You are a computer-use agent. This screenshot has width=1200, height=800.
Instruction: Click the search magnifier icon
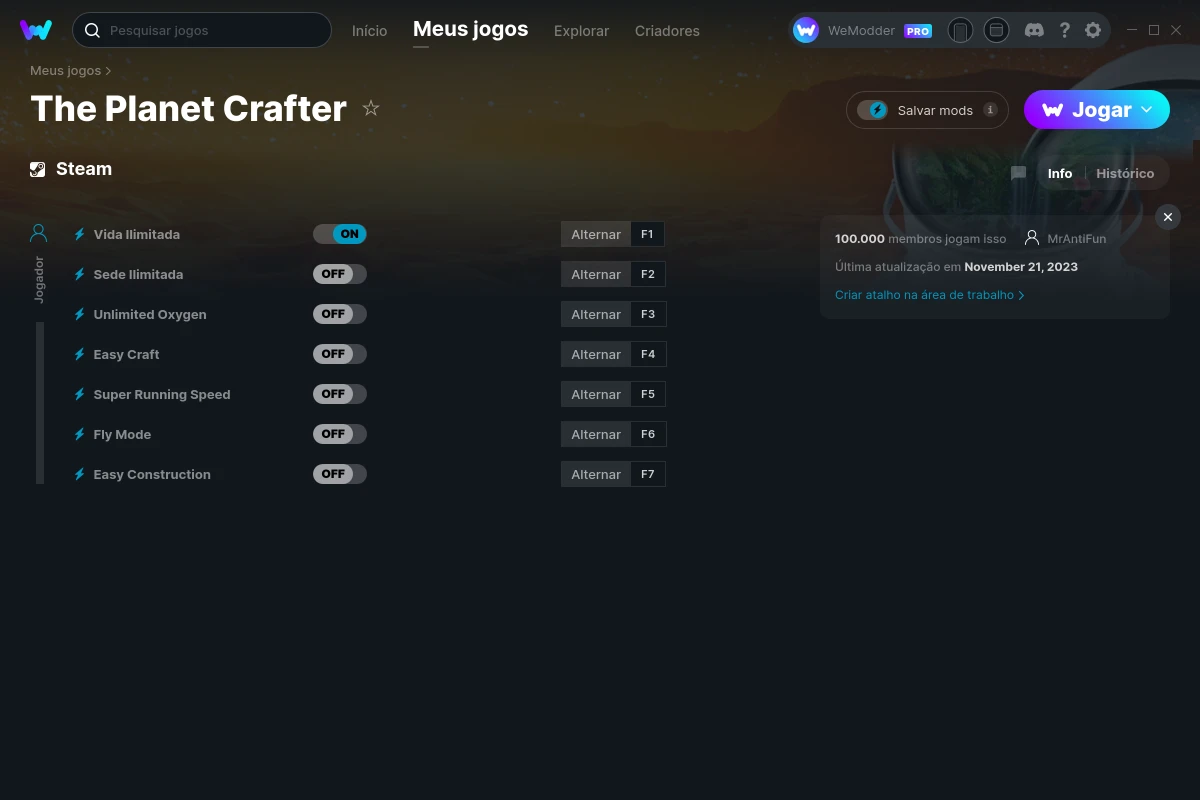pyautogui.click(x=92, y=30)
